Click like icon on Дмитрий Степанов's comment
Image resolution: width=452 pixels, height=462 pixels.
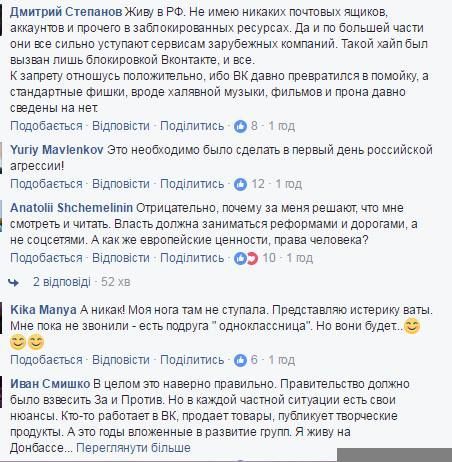(x=240, y=126)
